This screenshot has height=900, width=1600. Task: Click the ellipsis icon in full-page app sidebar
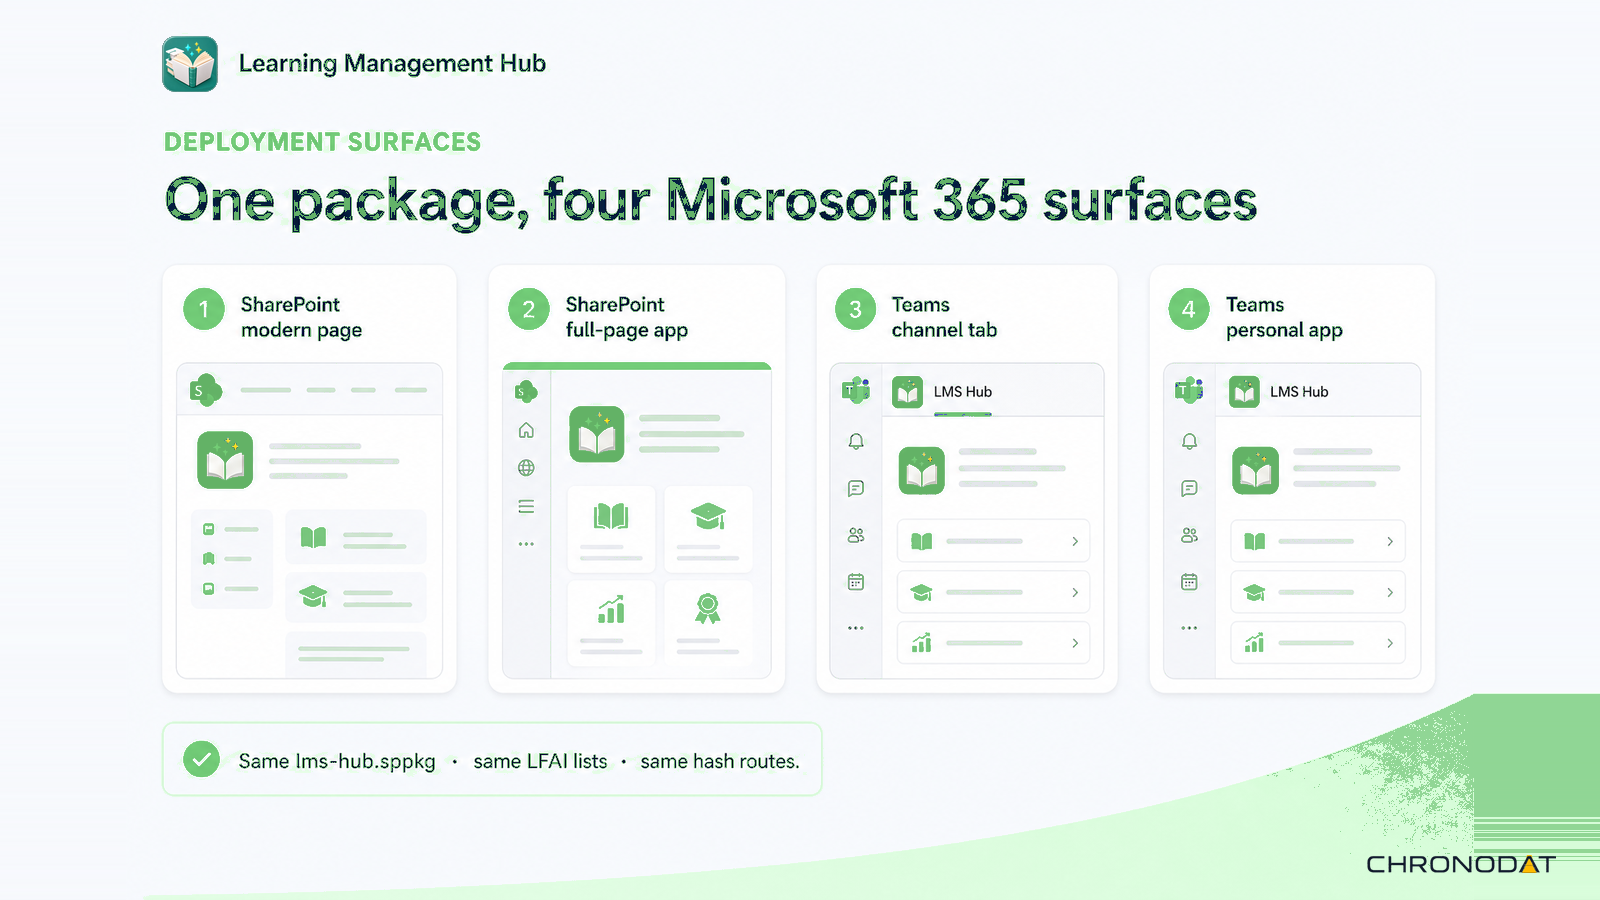(526, 544)
